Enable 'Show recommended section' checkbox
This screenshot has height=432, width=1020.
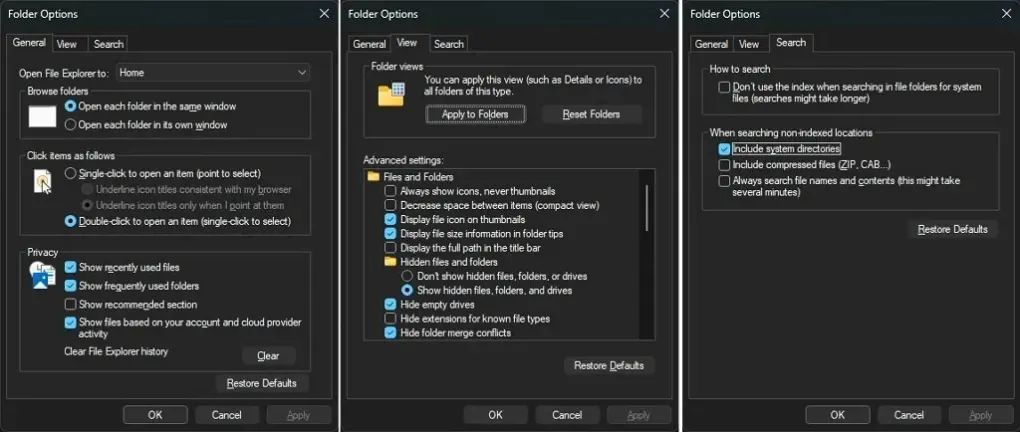click(x=70, y=304)
